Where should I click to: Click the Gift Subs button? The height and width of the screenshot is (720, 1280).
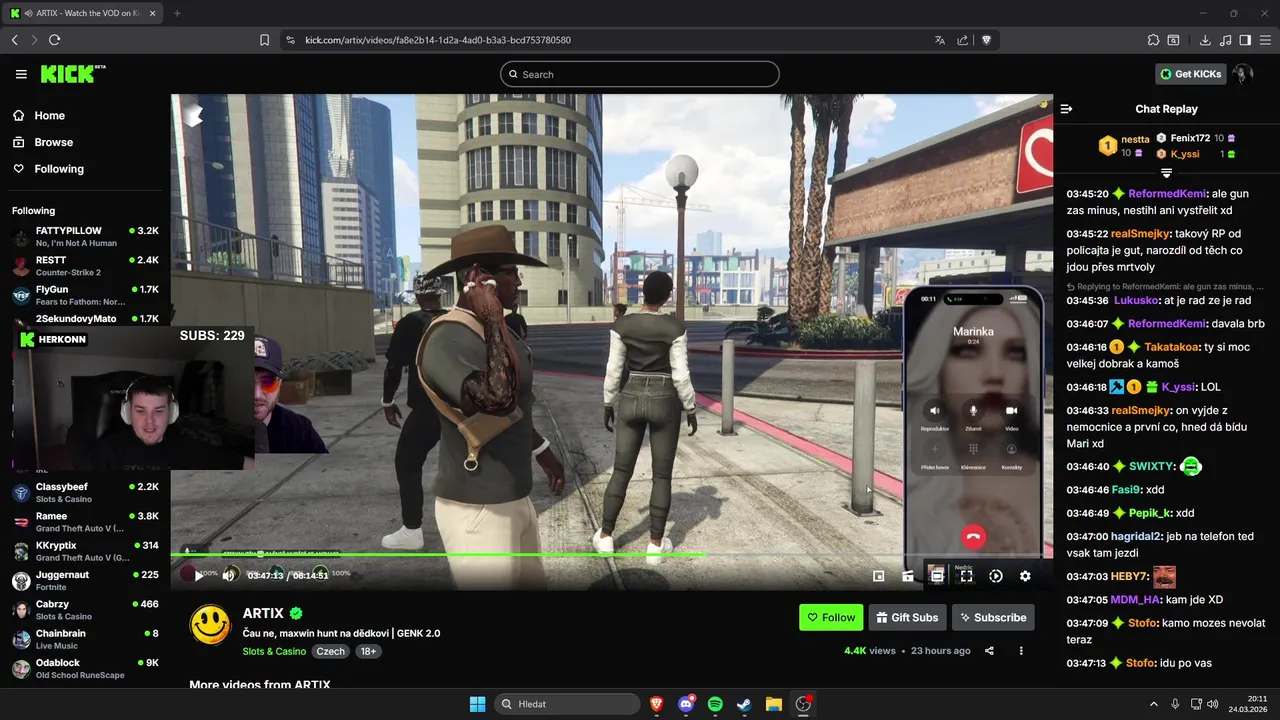coord(907,617)
